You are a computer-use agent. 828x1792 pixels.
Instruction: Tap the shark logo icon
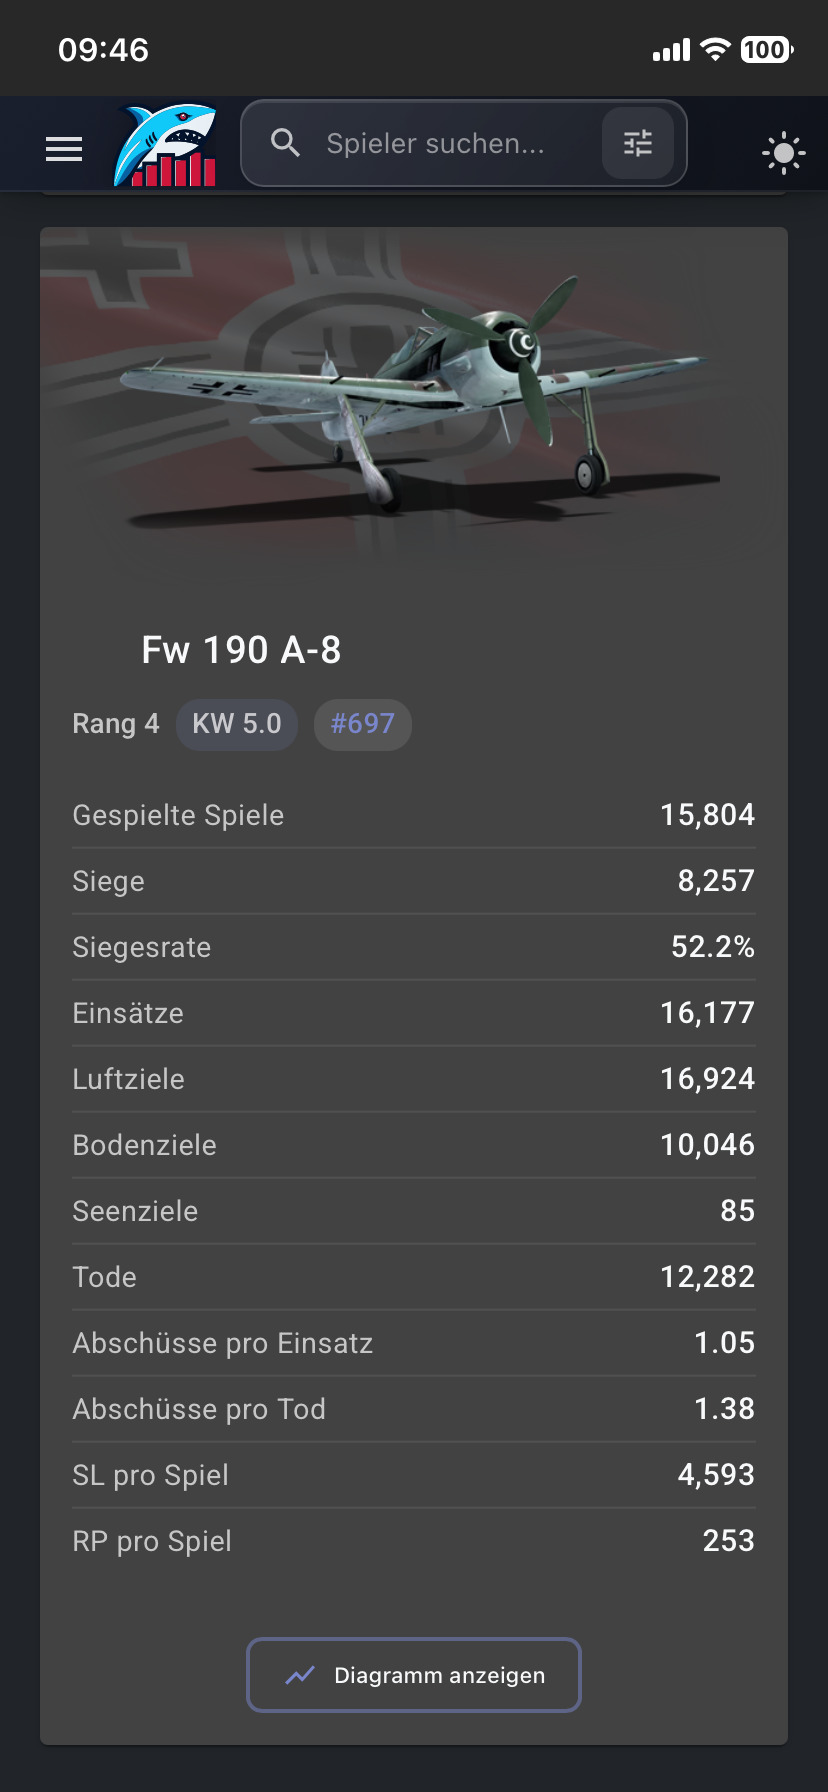click(x=165, y=146)
